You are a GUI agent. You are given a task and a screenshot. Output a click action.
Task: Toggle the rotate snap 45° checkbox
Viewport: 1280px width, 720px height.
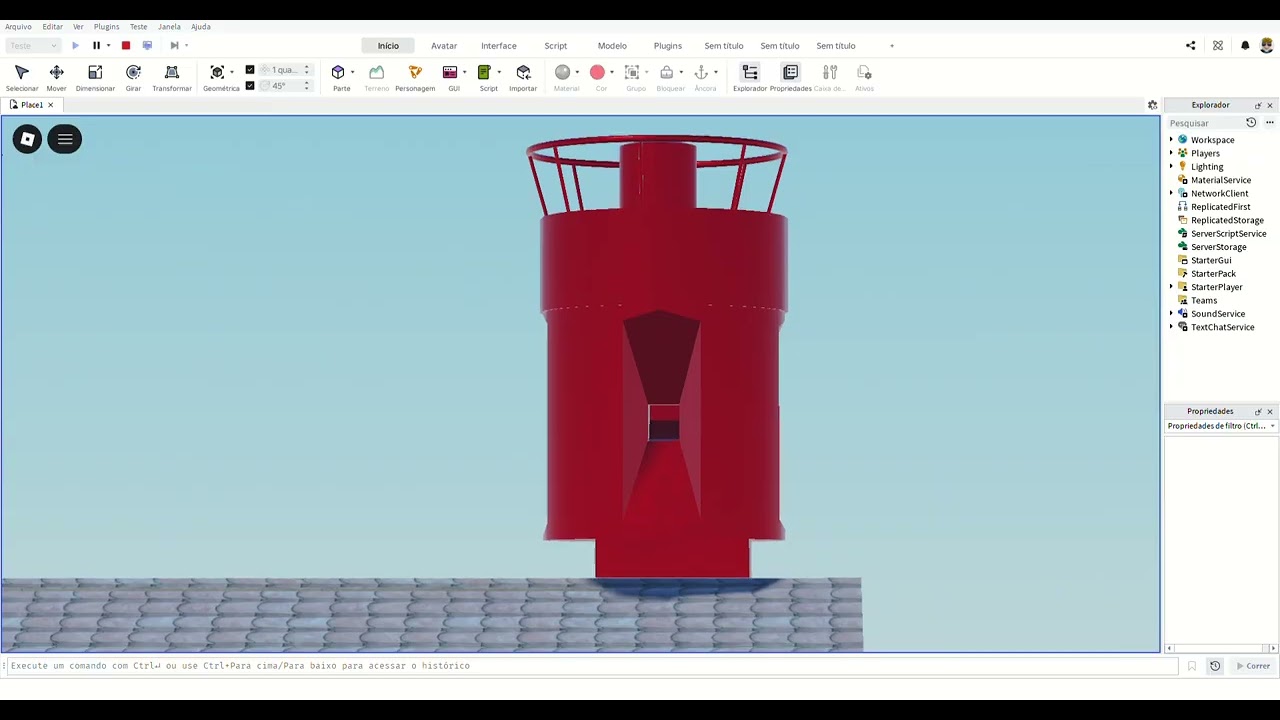click(250, 85)
